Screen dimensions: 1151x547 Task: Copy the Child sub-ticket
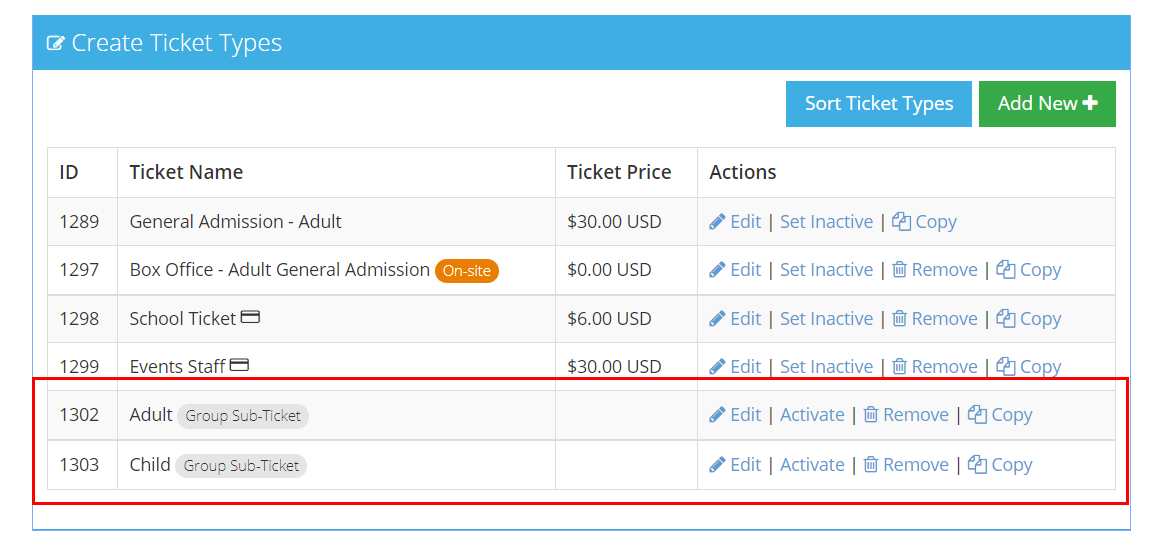[x=1000, y=465]
